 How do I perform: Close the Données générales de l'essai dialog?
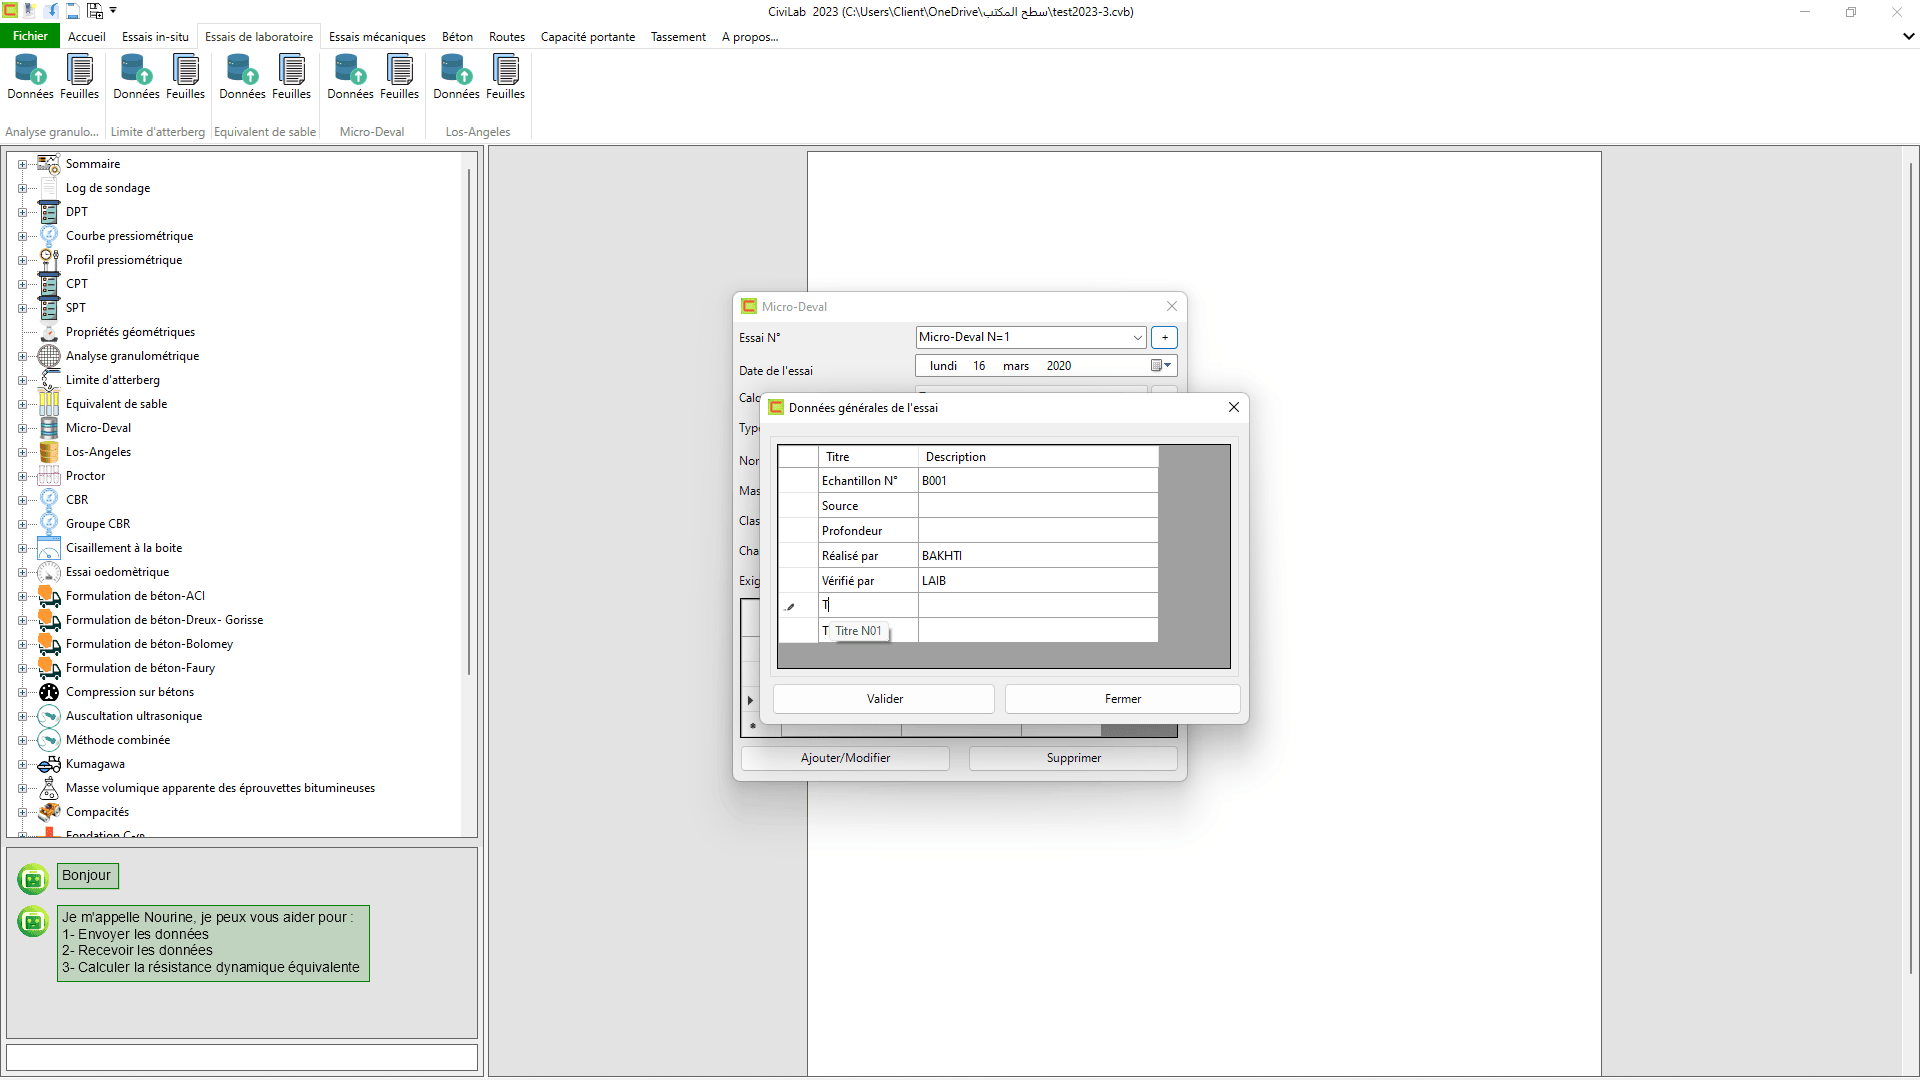click(x=1233, y=407)
